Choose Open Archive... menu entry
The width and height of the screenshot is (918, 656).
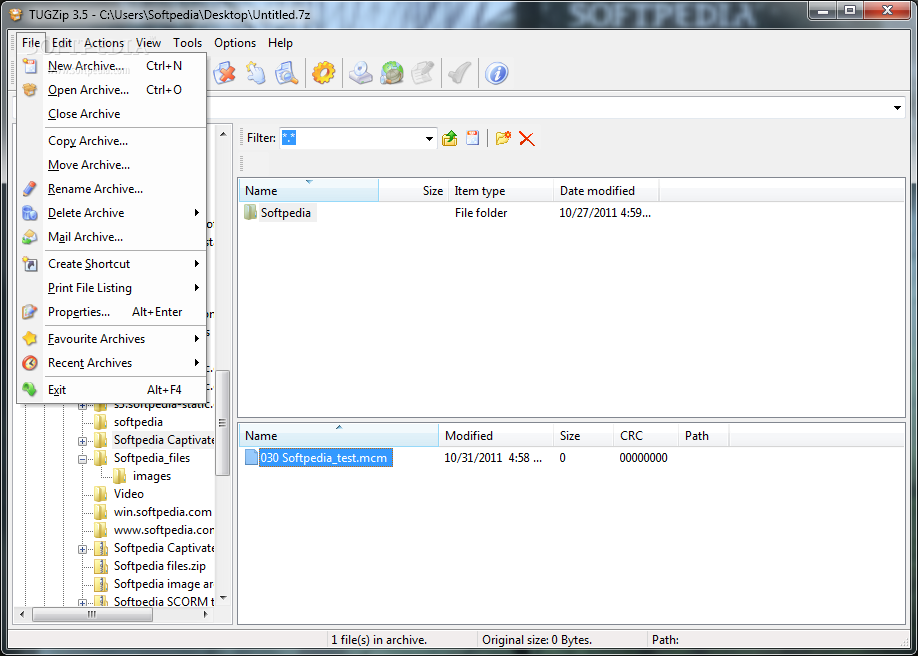click(x=111, y=90)
